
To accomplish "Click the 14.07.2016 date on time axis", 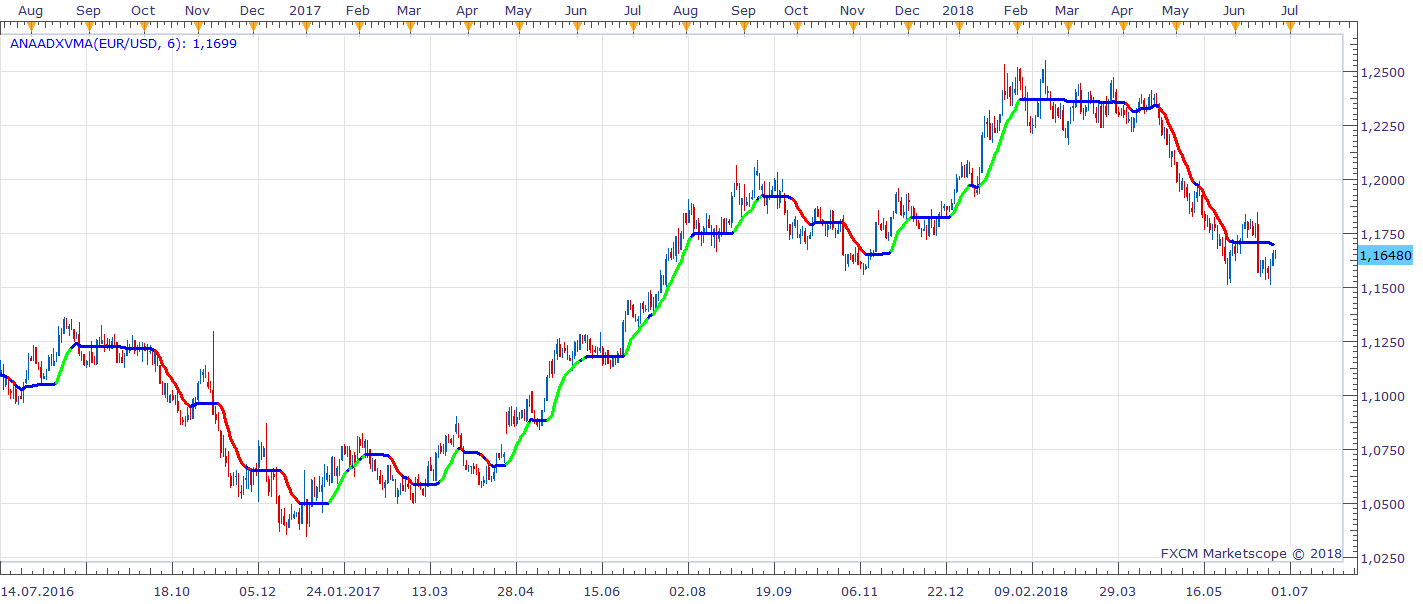I will pyautogui.click(x=36, y=592).
